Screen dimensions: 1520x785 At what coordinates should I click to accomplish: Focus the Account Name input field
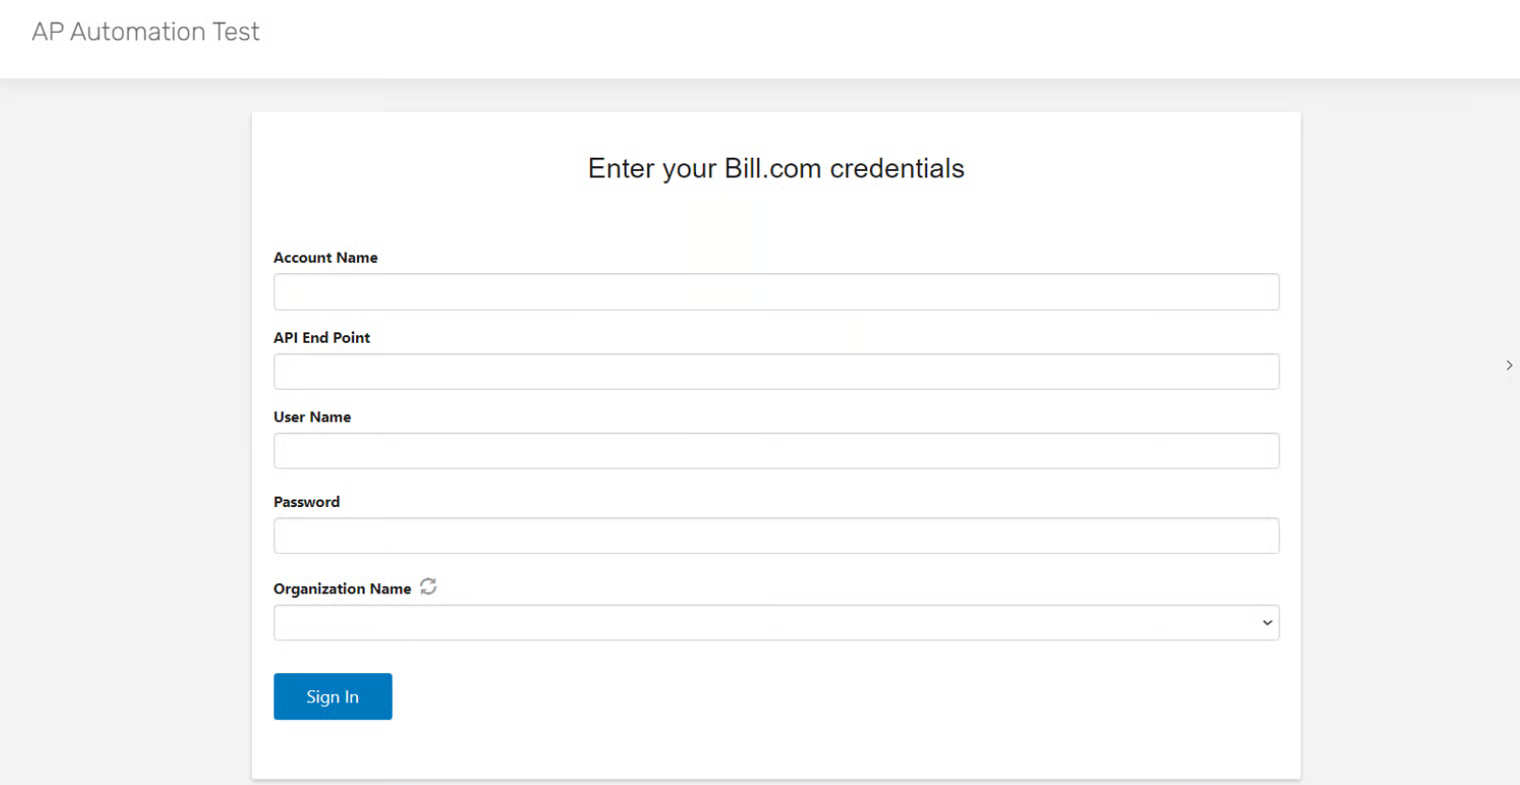tap(775, 292)
